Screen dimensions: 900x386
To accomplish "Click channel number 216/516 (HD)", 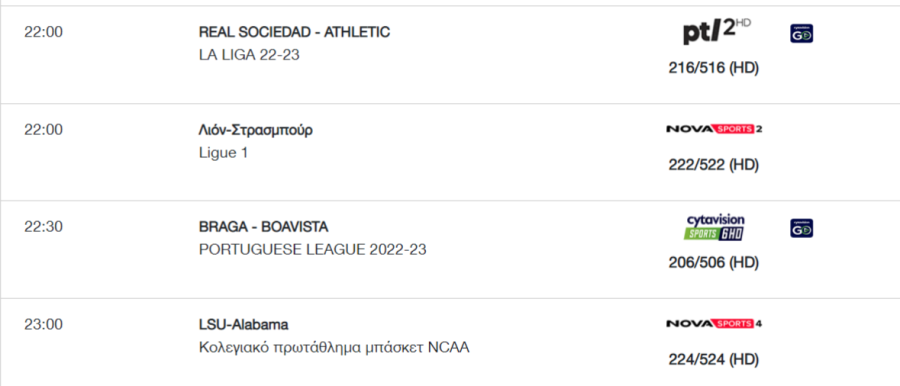I will pyautogui.click(x=713, y=68).
